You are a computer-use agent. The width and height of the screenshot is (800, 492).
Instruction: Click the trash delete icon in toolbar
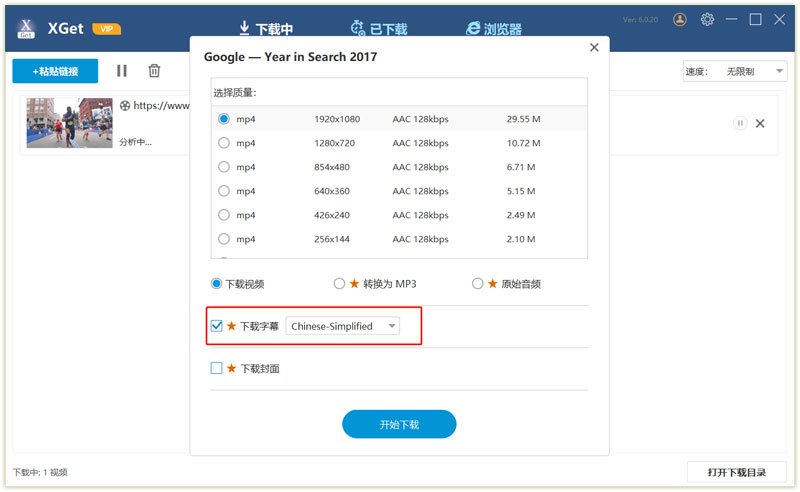154,71
